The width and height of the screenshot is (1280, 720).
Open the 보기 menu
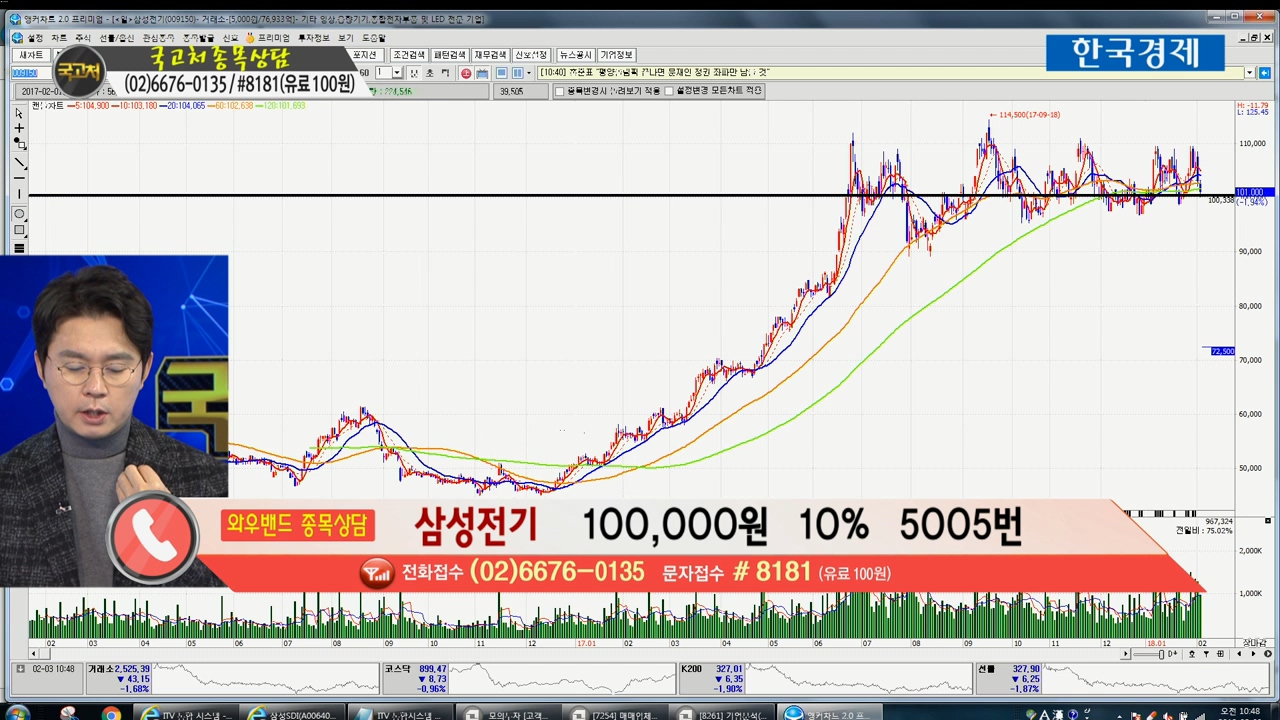click(346, 38)
